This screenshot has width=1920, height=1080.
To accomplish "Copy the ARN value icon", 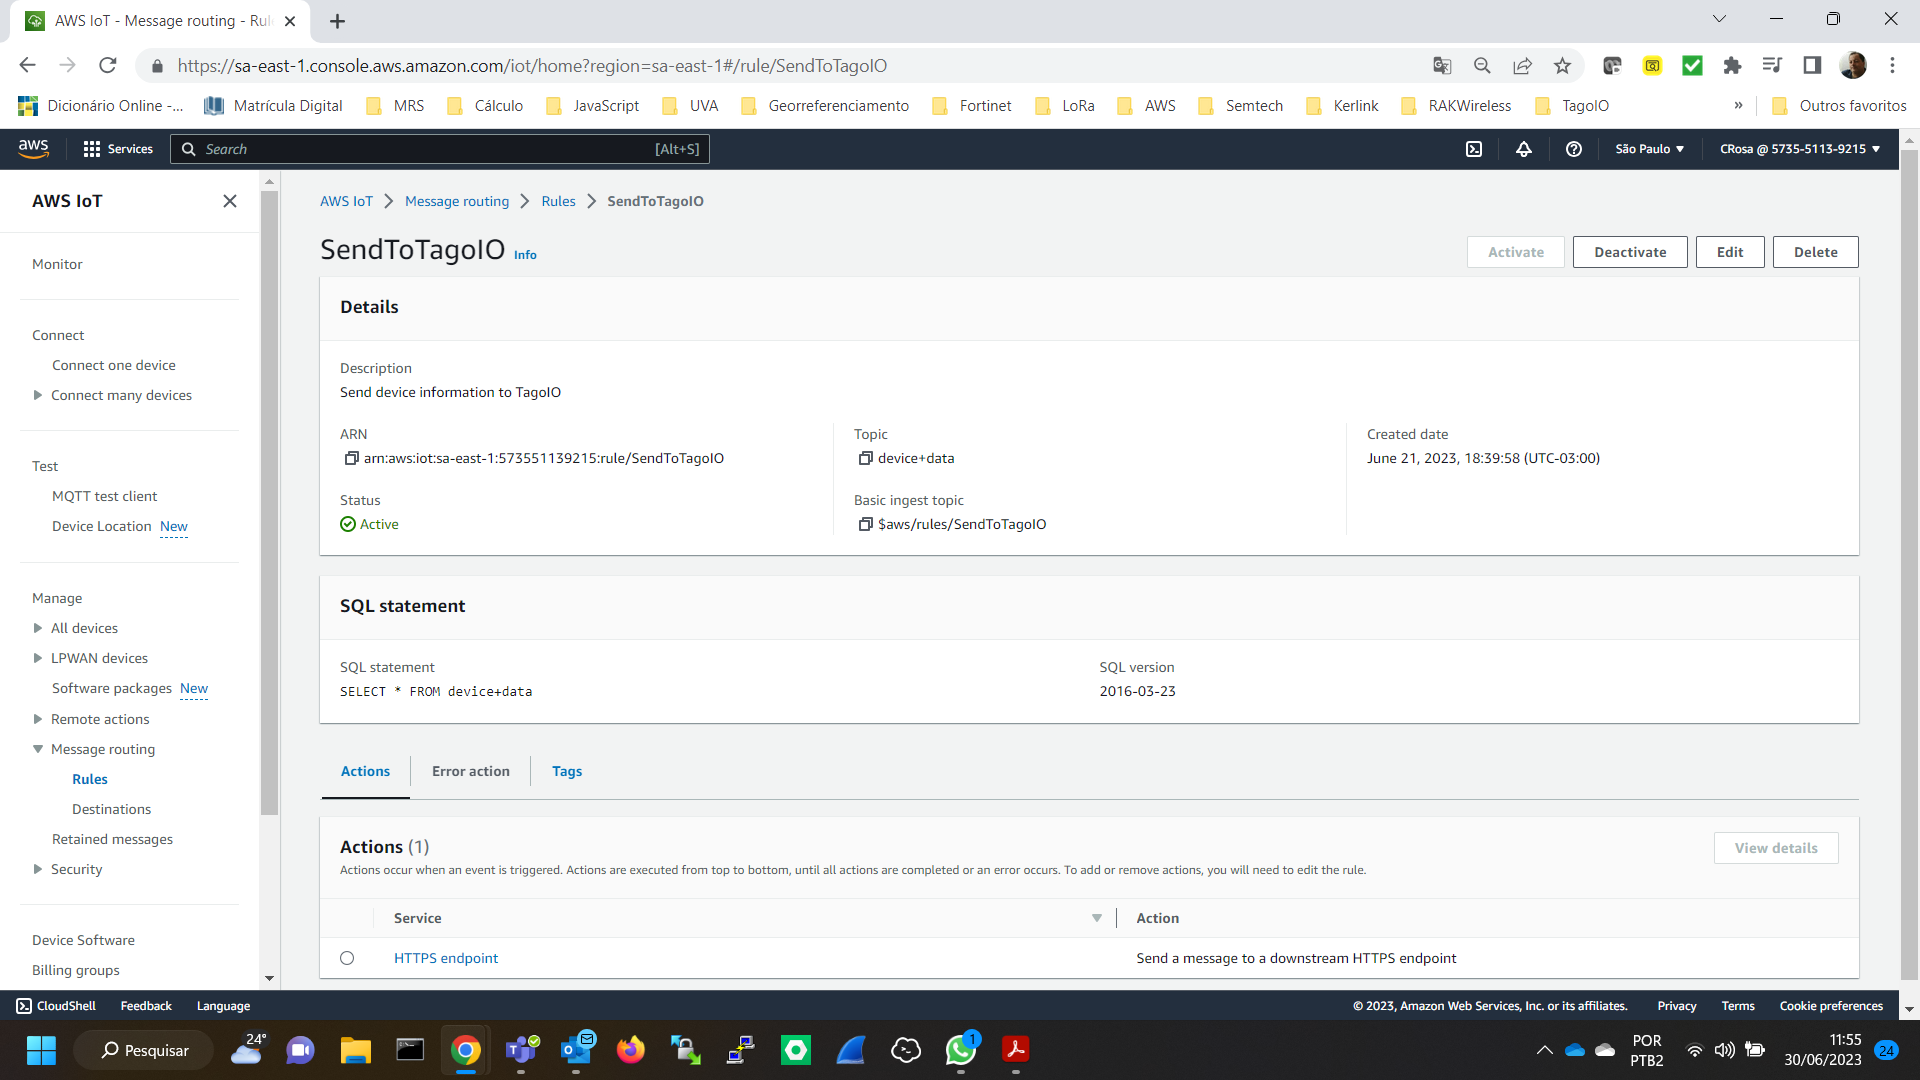I will coord(351,458).
